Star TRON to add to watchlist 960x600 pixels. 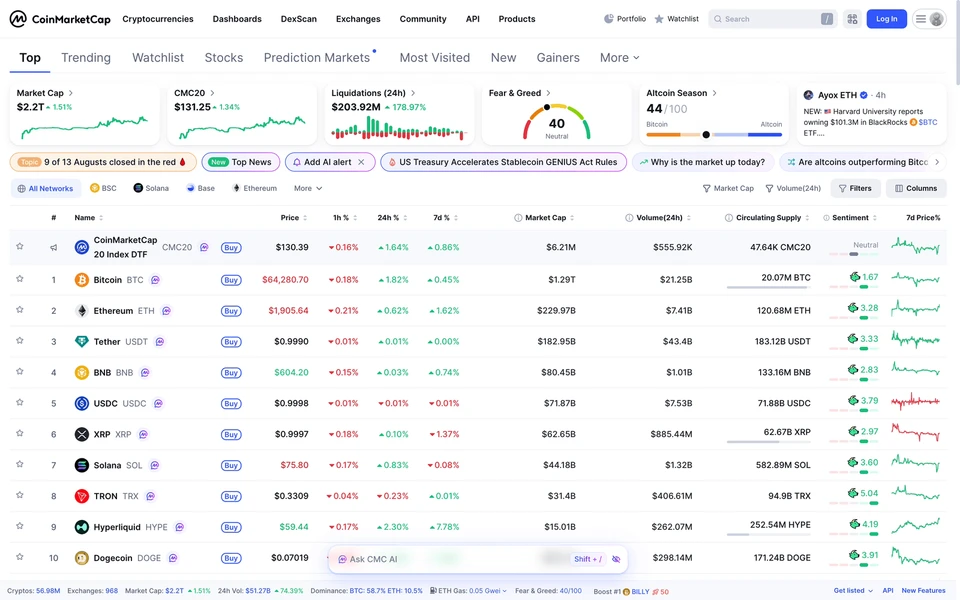click(x=20, y=495)
